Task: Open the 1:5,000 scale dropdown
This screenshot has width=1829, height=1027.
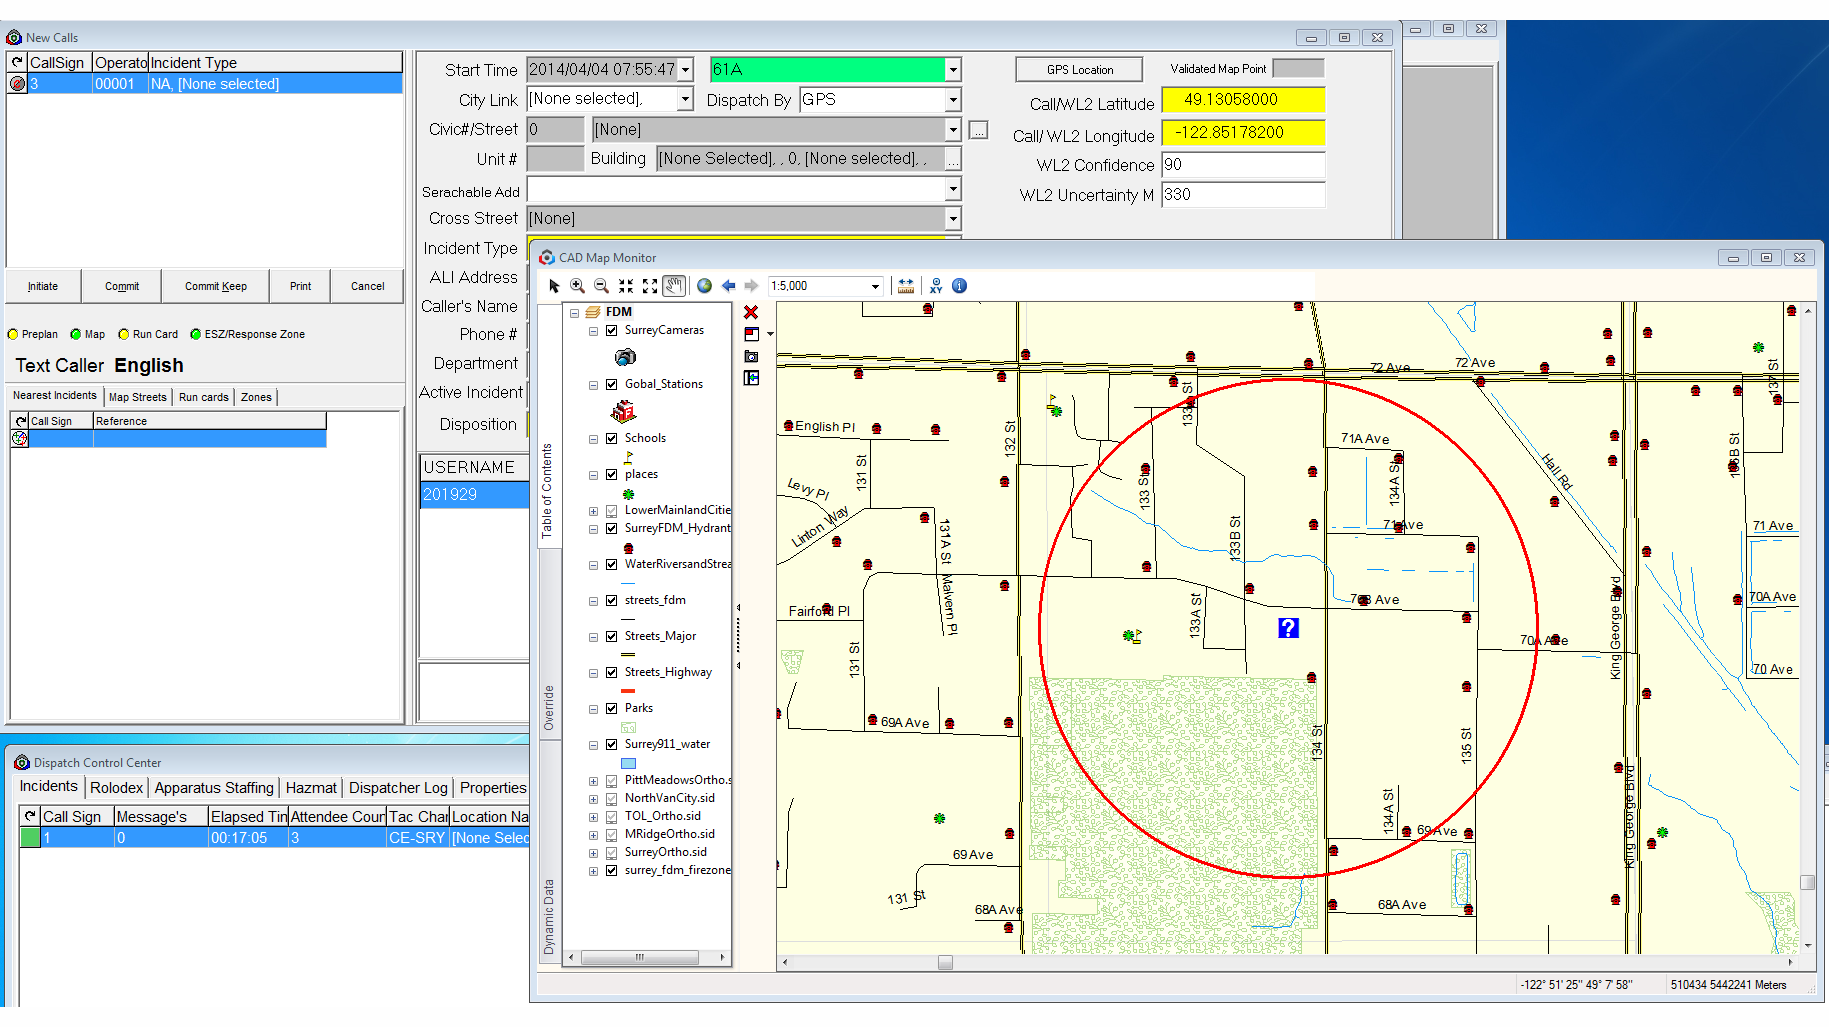Action: coord(873,285)
